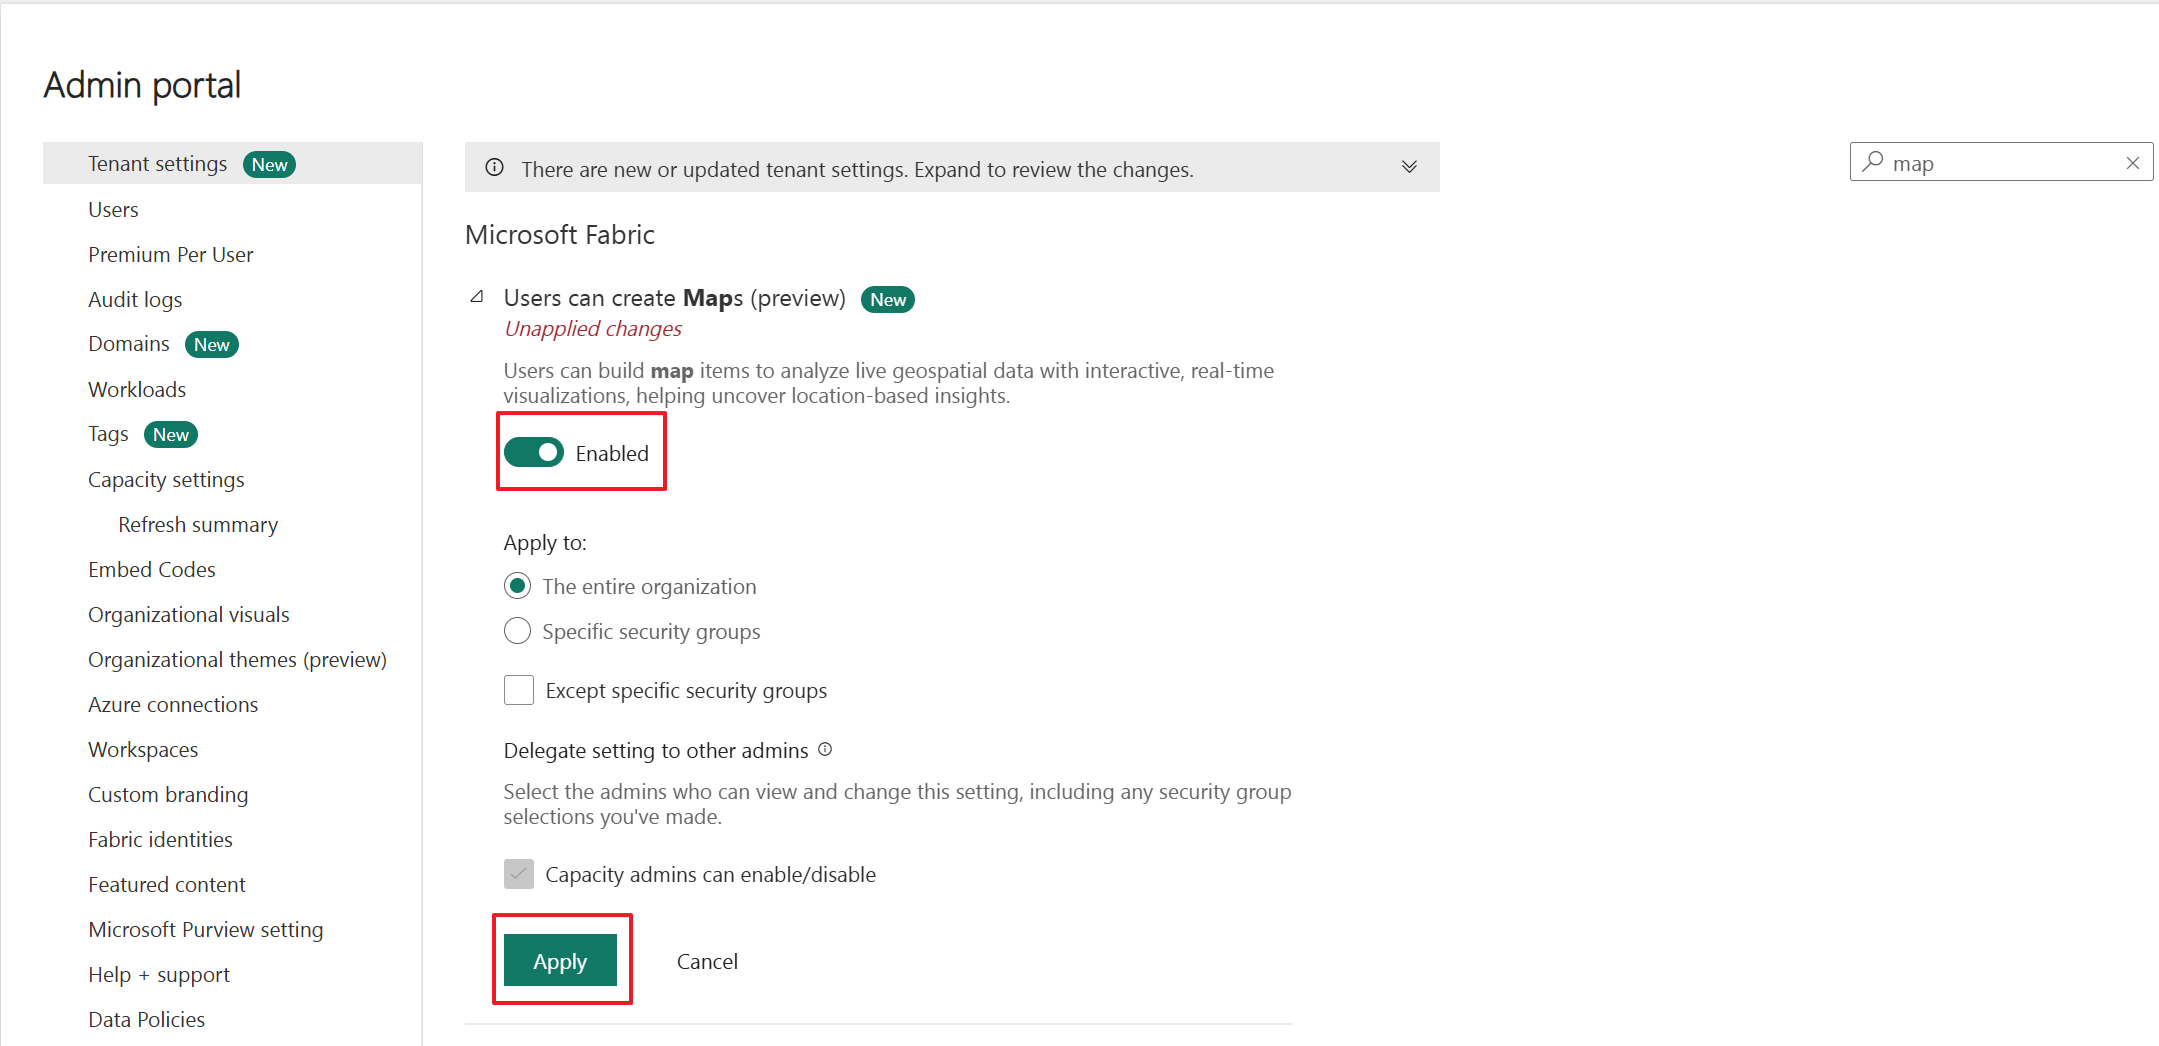Click the search magnifier icon
The image size is (2159, 1046).
pos(1873,162)
